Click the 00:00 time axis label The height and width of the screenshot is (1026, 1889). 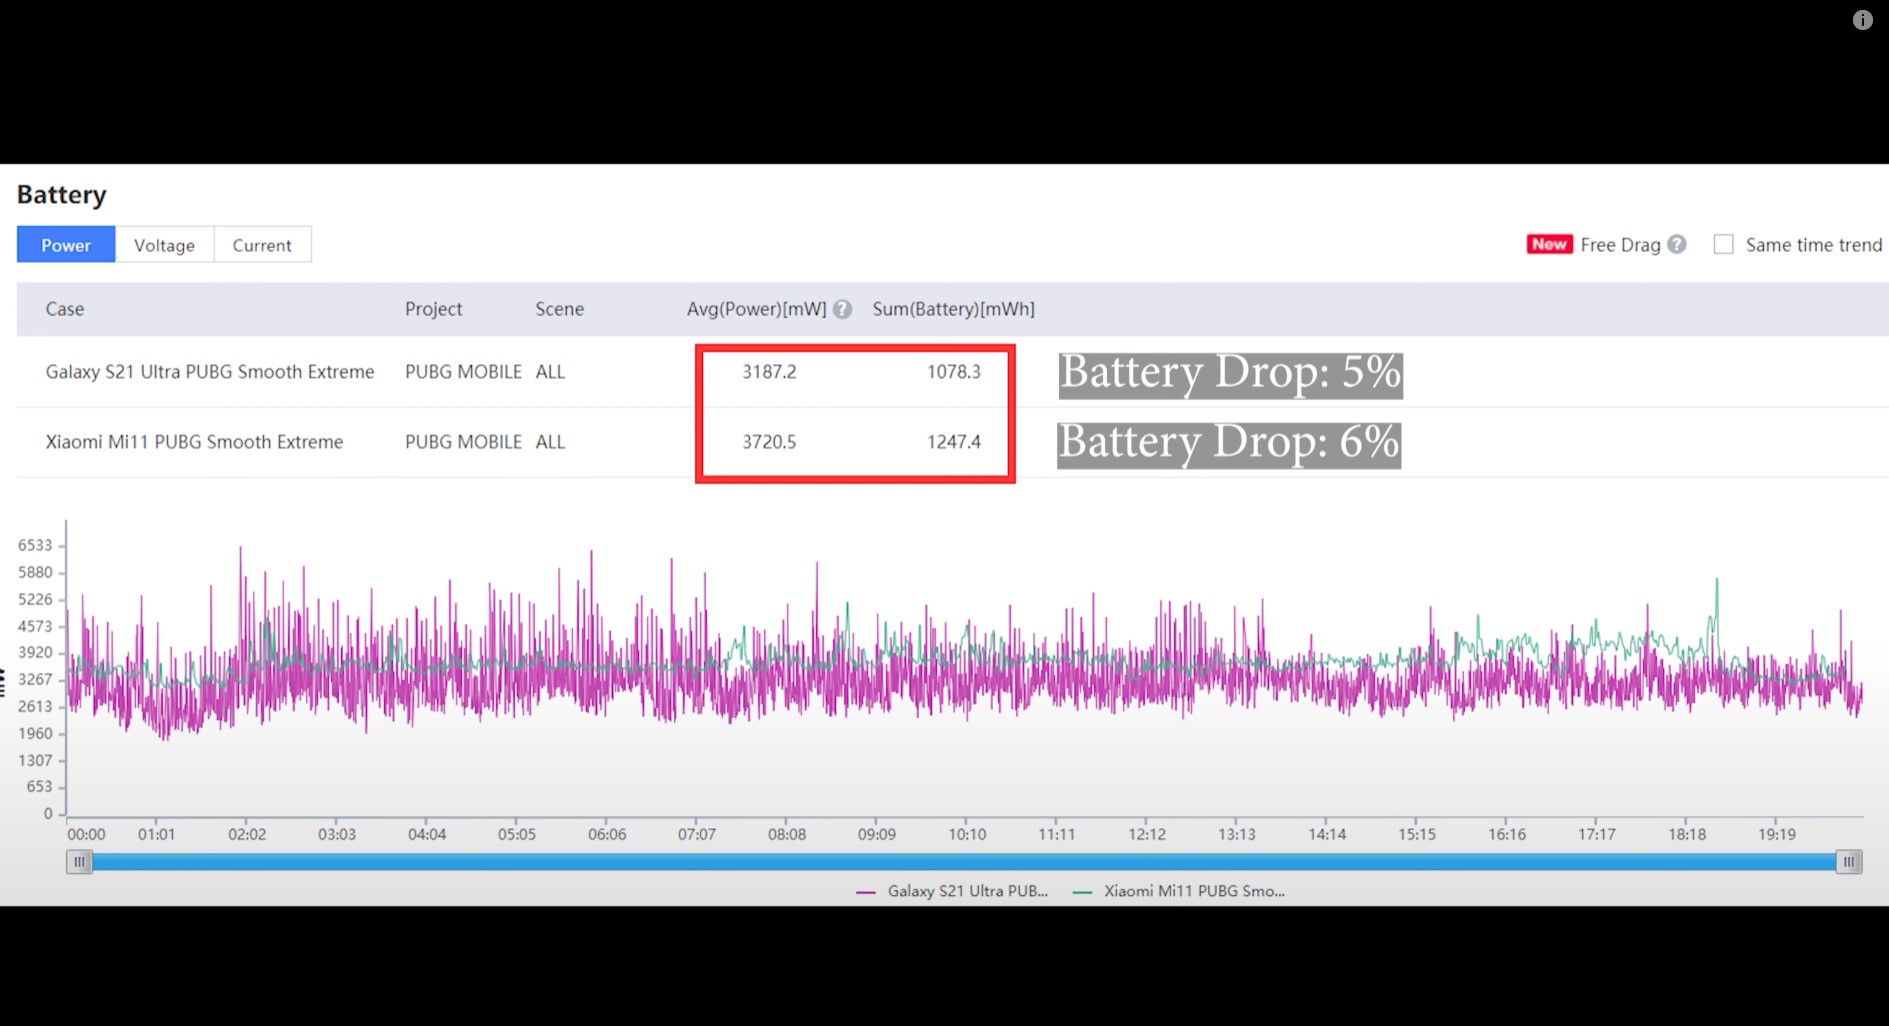tap(86, 834)
